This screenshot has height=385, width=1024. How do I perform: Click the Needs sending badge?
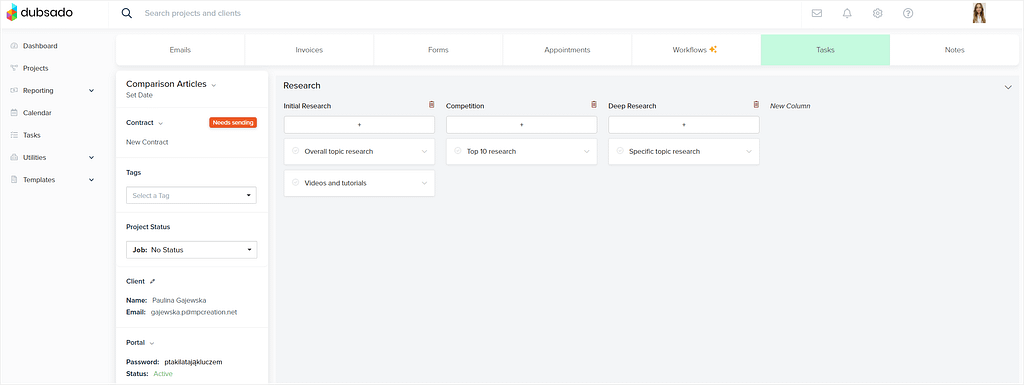pos(233,123)
